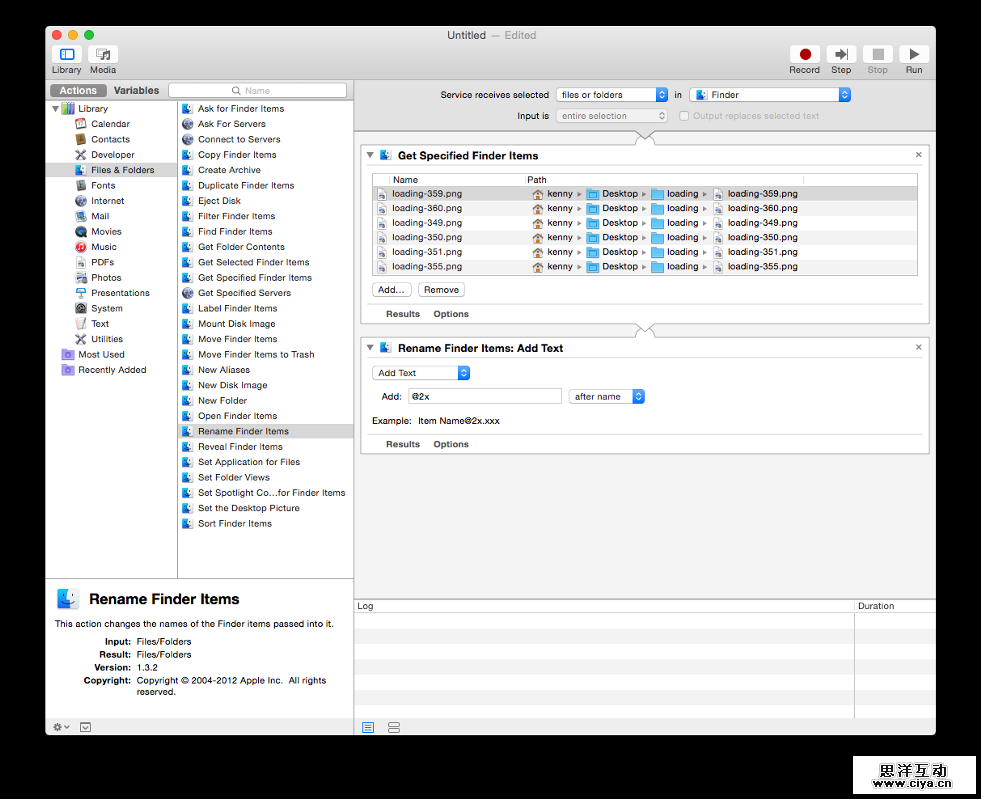Switch to workflow variables view icon
Screen dimensions: 981x799
[x=393, y=727]
